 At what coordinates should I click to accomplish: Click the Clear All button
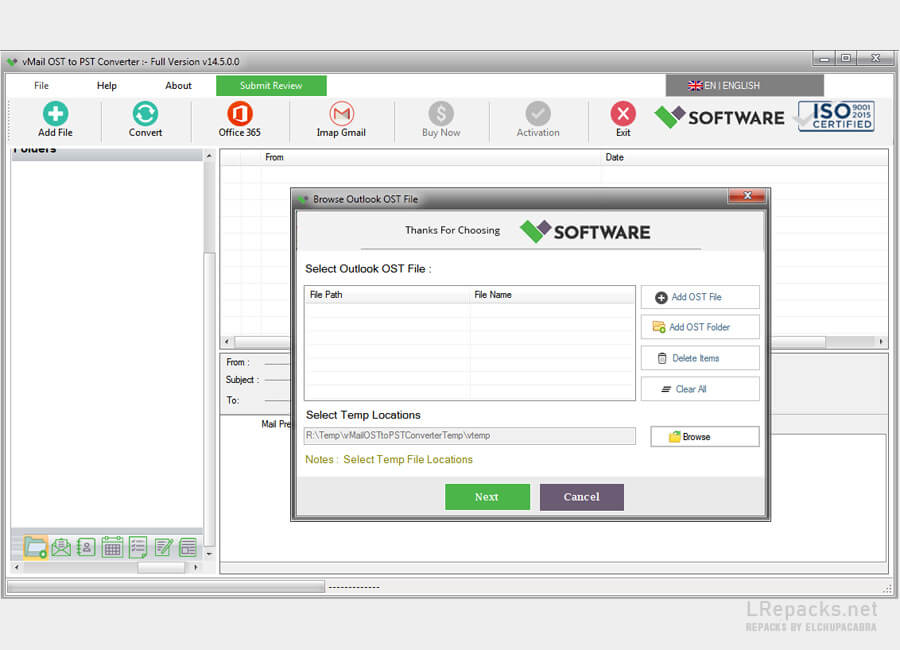tap(700, 389)
